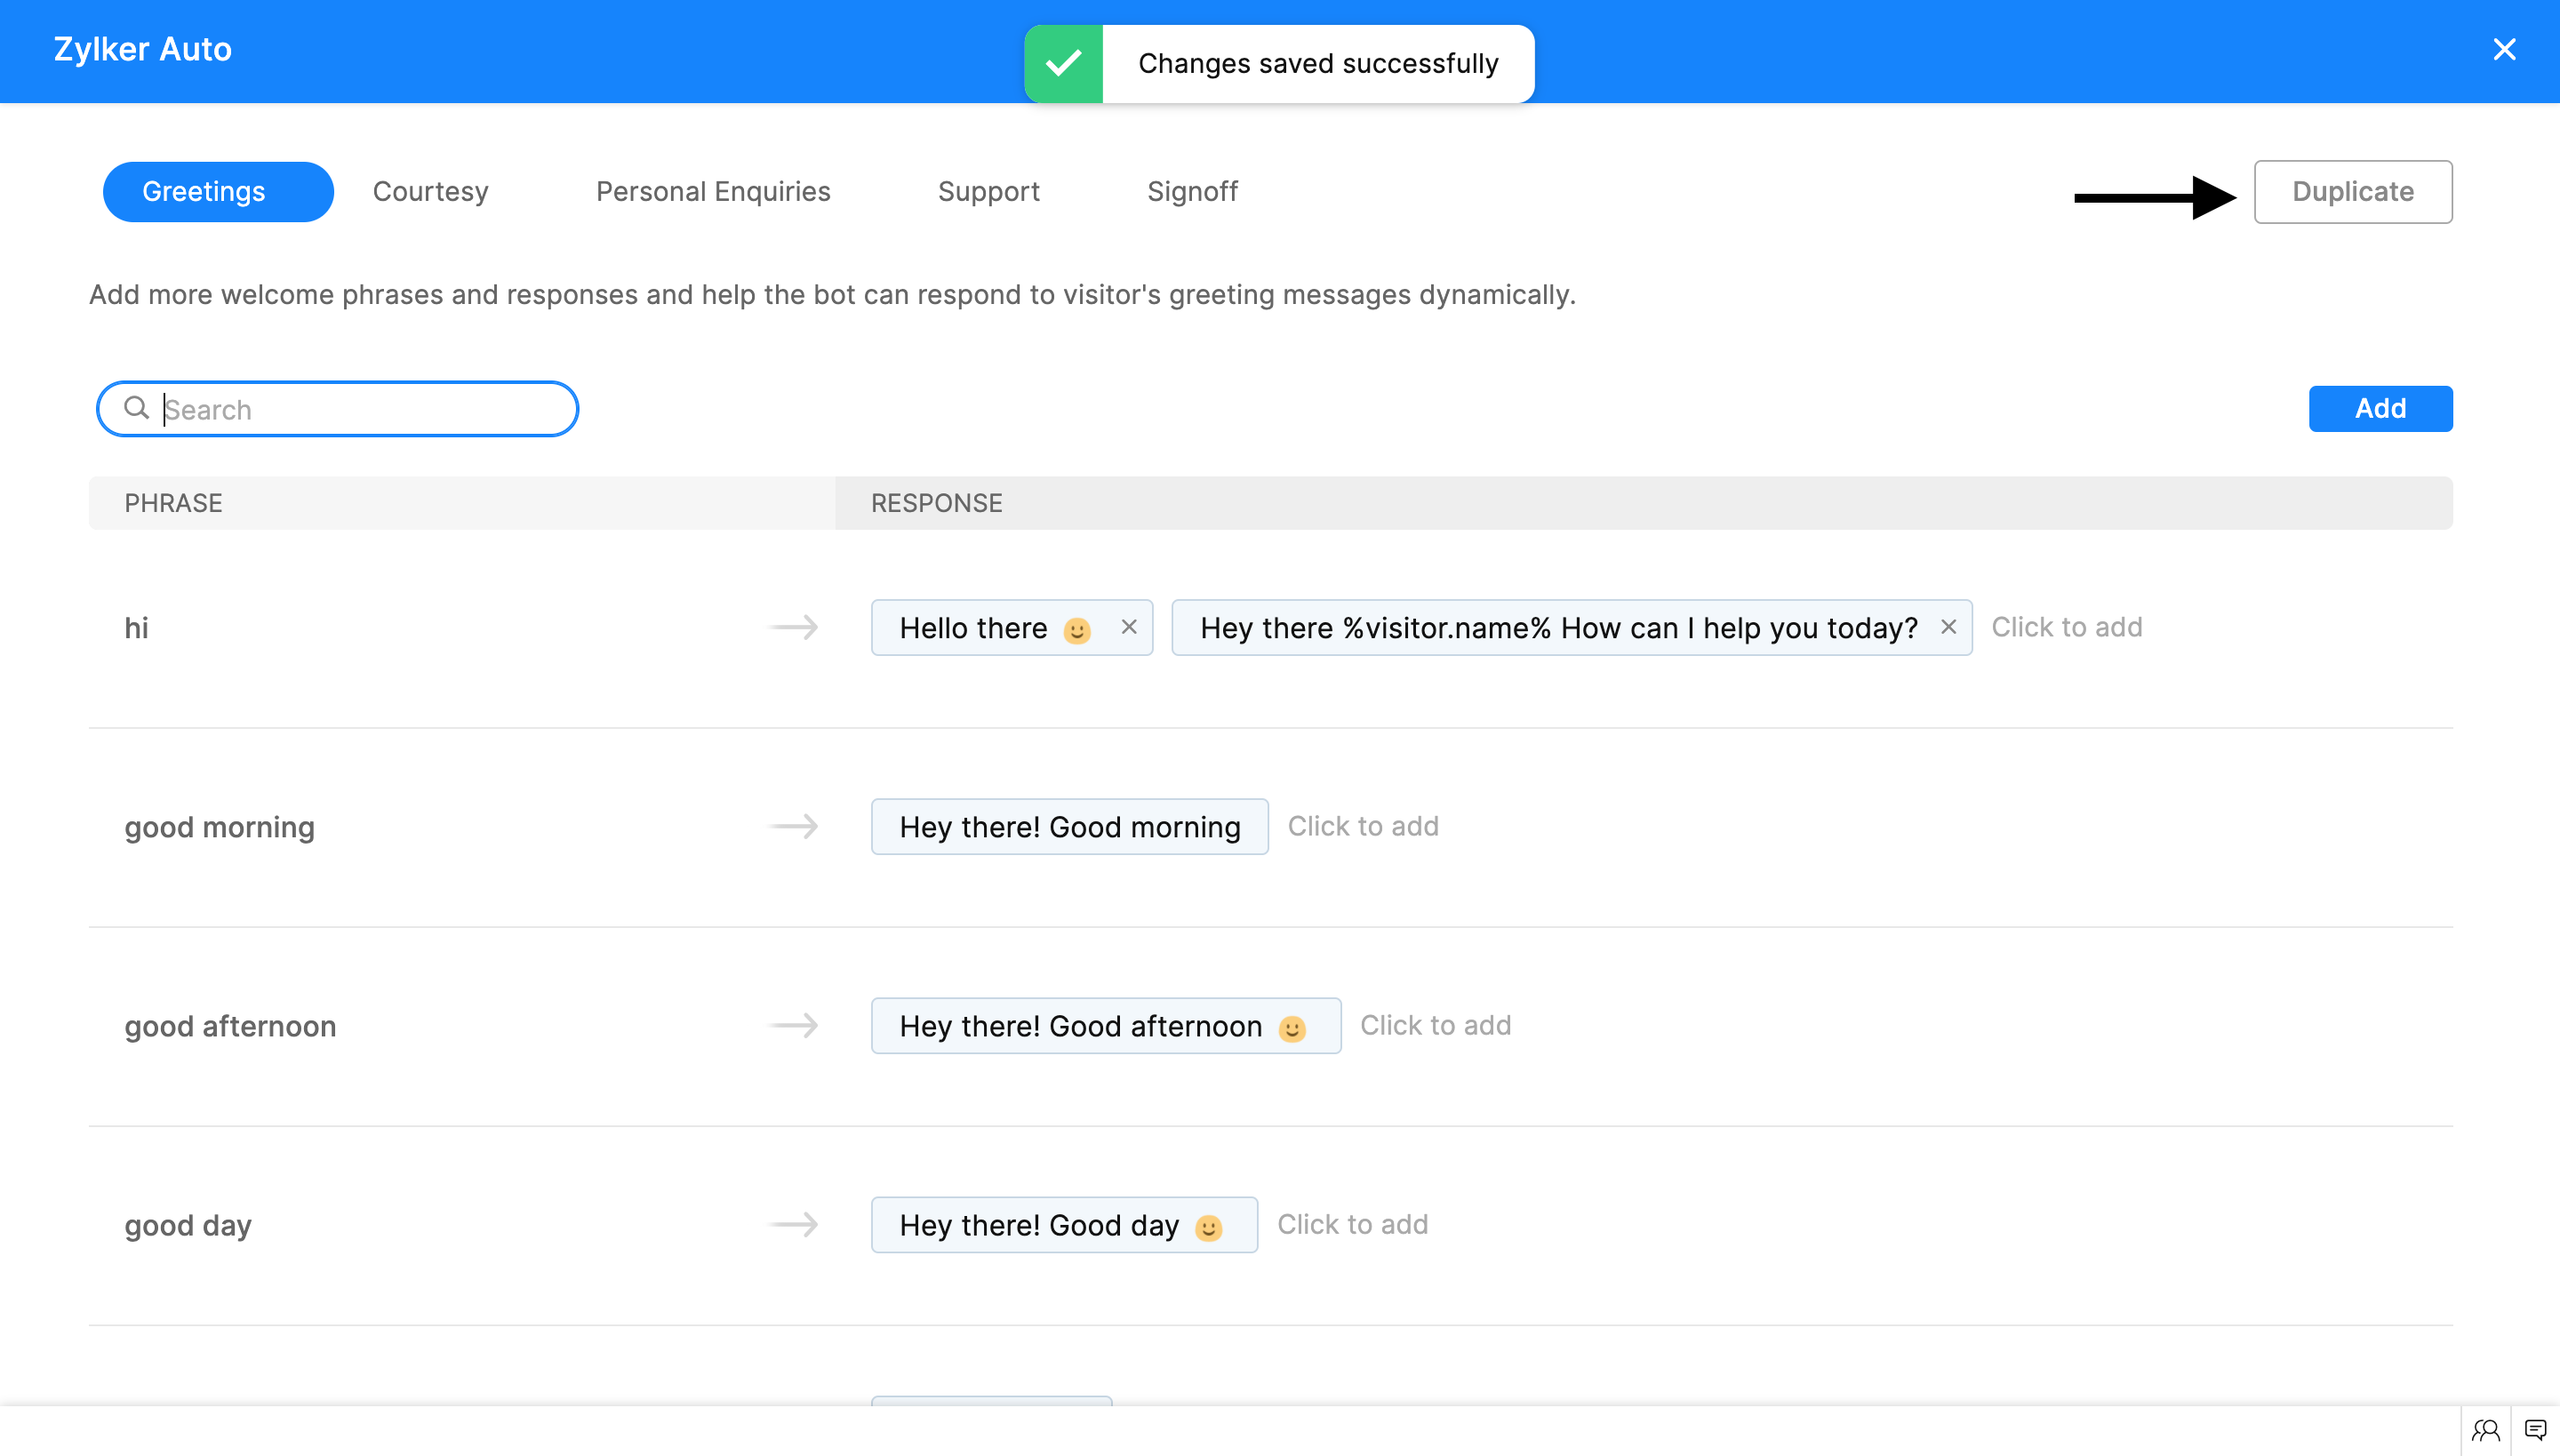Click the arrow beside 'good morning' phrase
This screenshot has height=1456, width=2560.
tap(794, 826)
